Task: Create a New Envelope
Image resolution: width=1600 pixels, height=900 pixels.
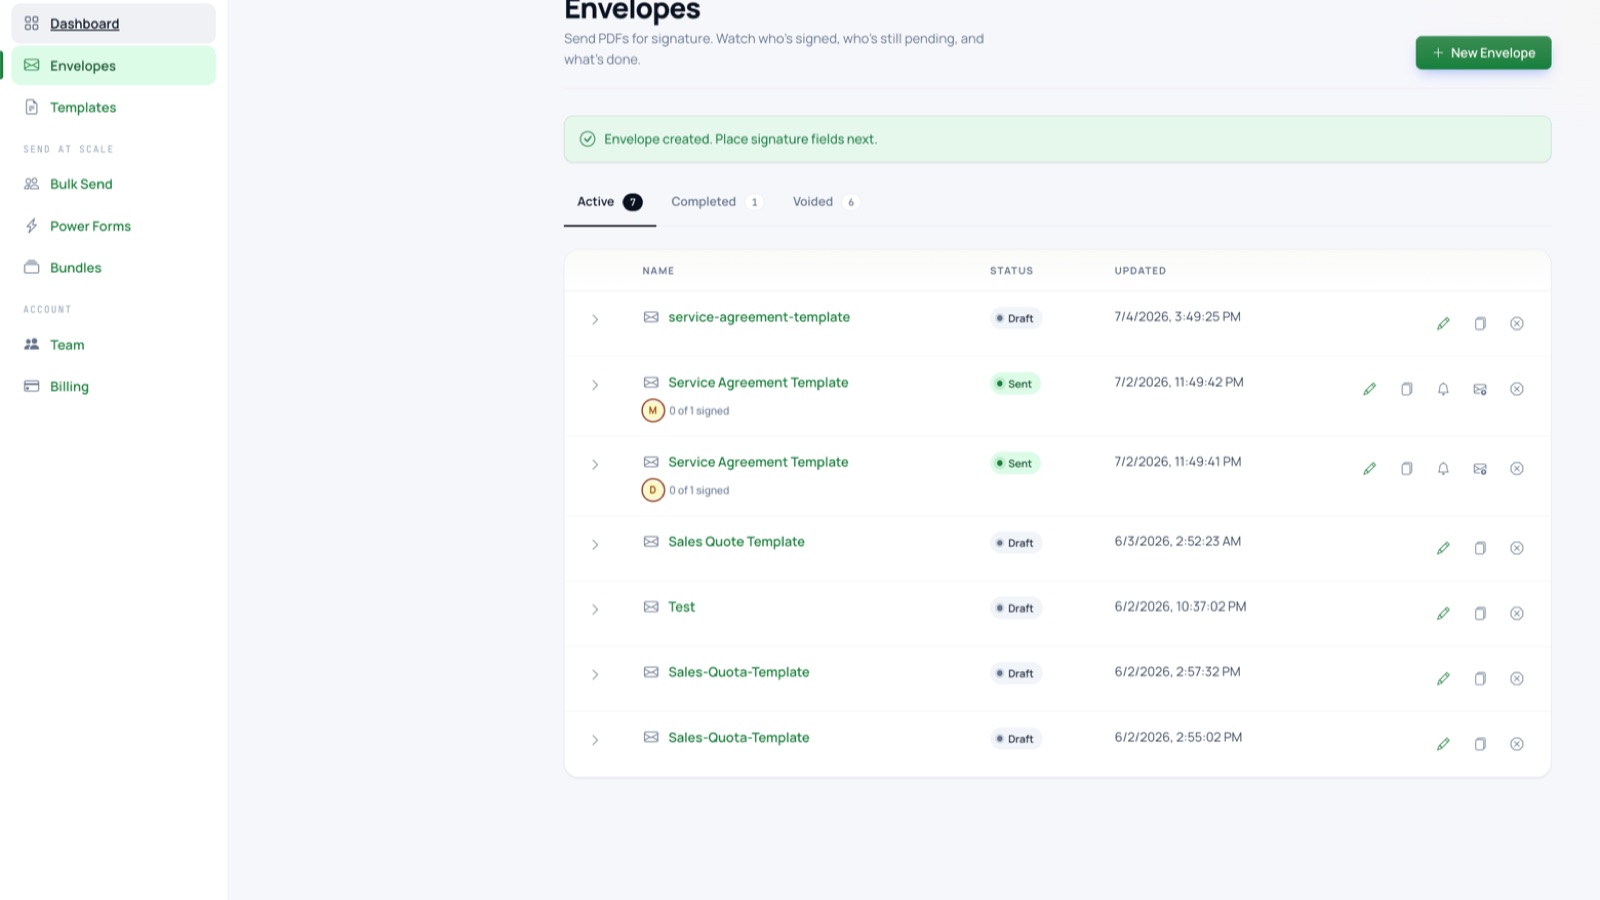Action: click(x=1483, y=53)
